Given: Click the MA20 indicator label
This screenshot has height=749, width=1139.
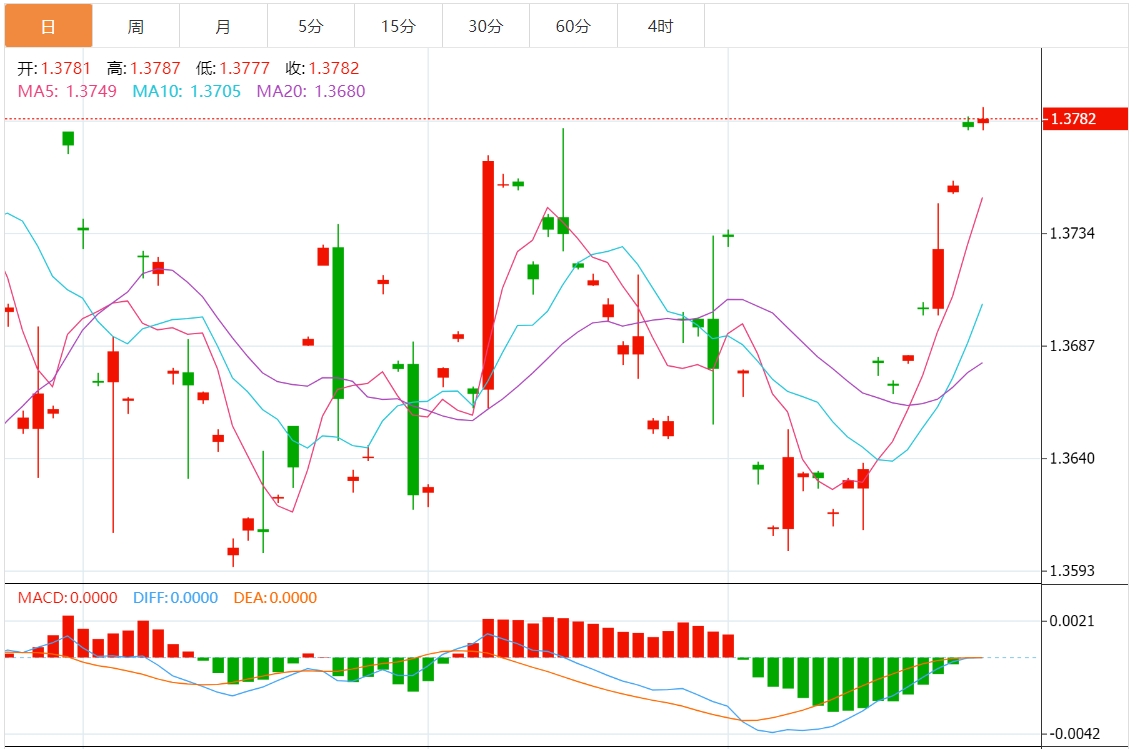Looking at the screenshot, I should (311, 91).
